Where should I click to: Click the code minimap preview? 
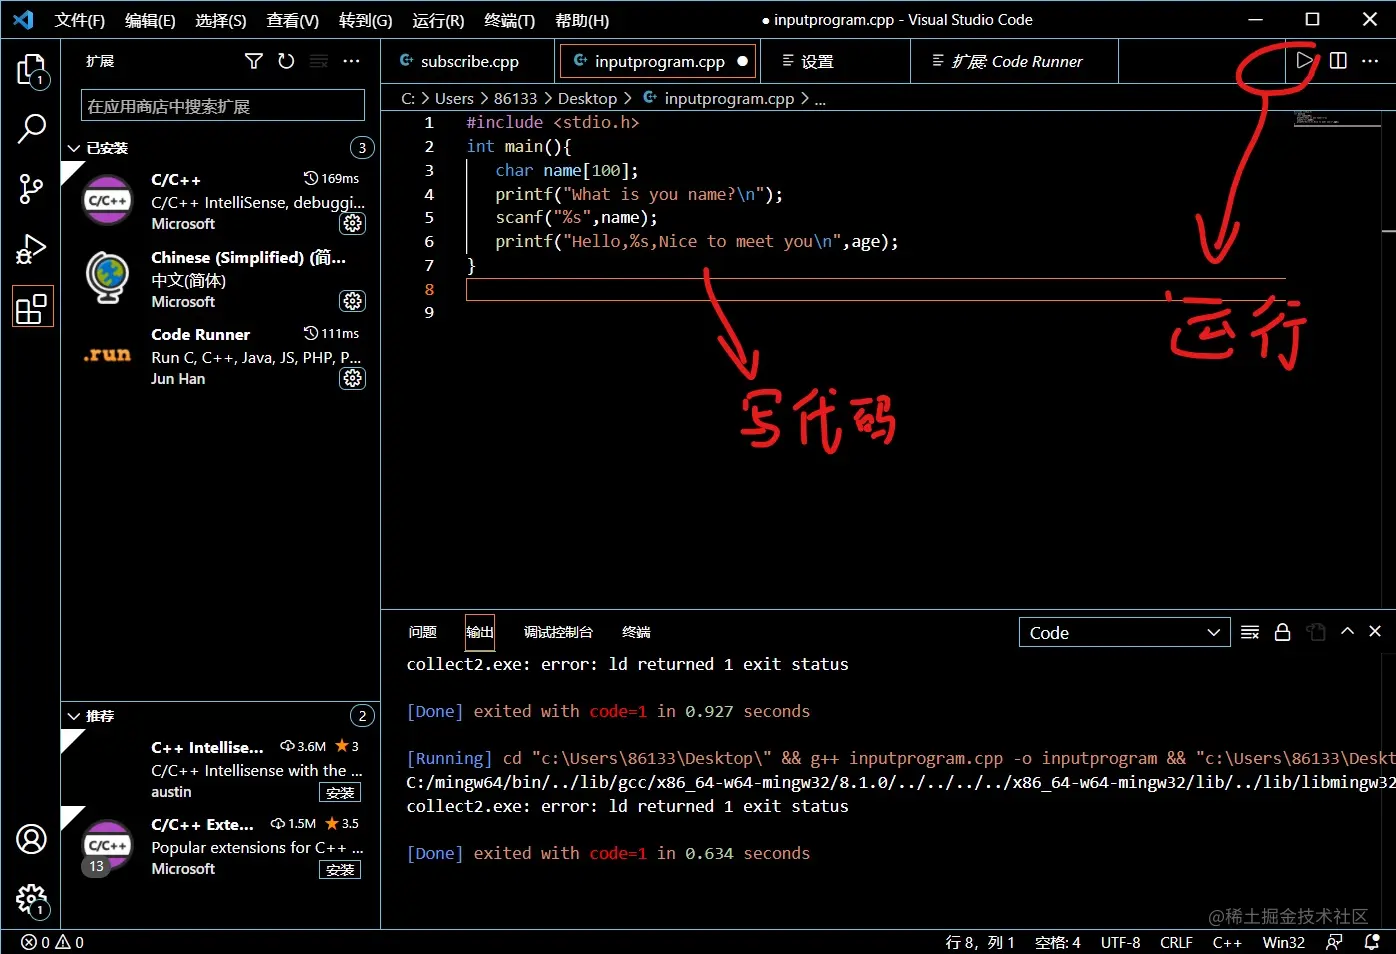click(x=1335, y=118)
